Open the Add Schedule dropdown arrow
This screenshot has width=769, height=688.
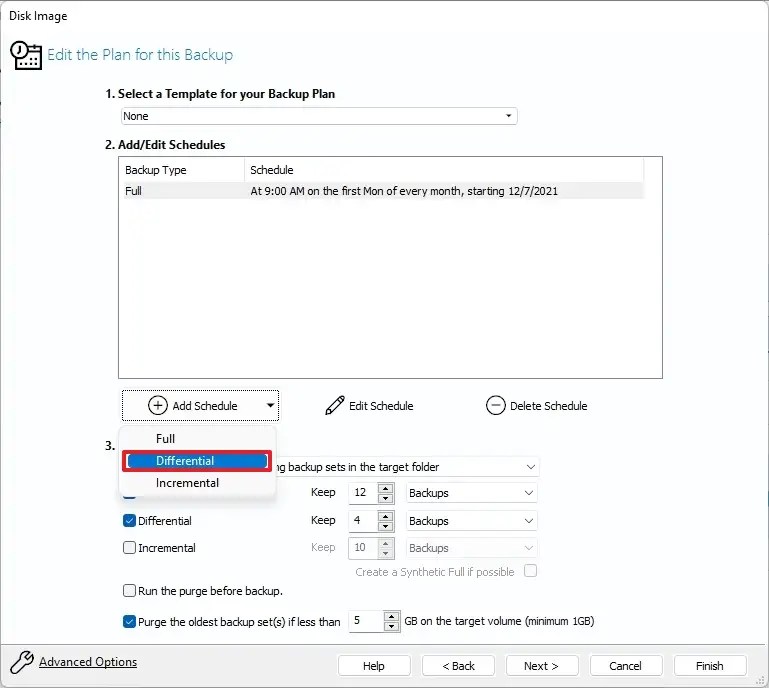(270, 406)
